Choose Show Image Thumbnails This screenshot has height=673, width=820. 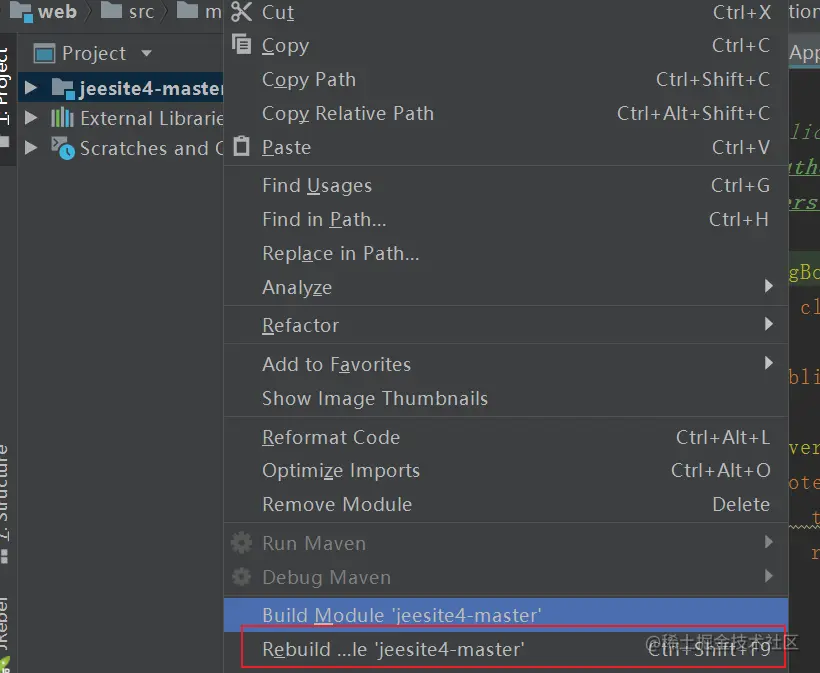pyautogui.click(x=506, y=398)
